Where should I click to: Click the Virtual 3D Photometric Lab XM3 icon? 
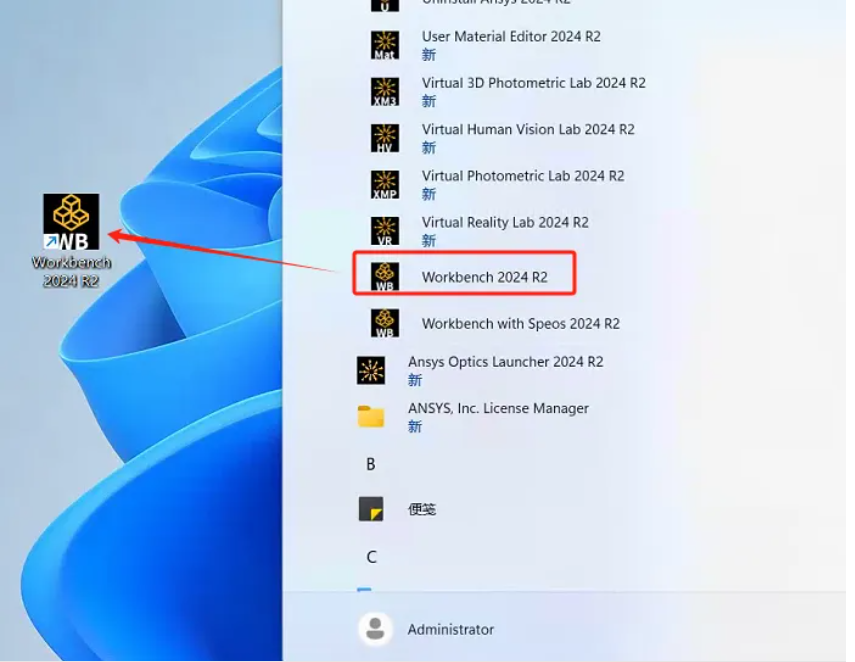pos(385,91)
